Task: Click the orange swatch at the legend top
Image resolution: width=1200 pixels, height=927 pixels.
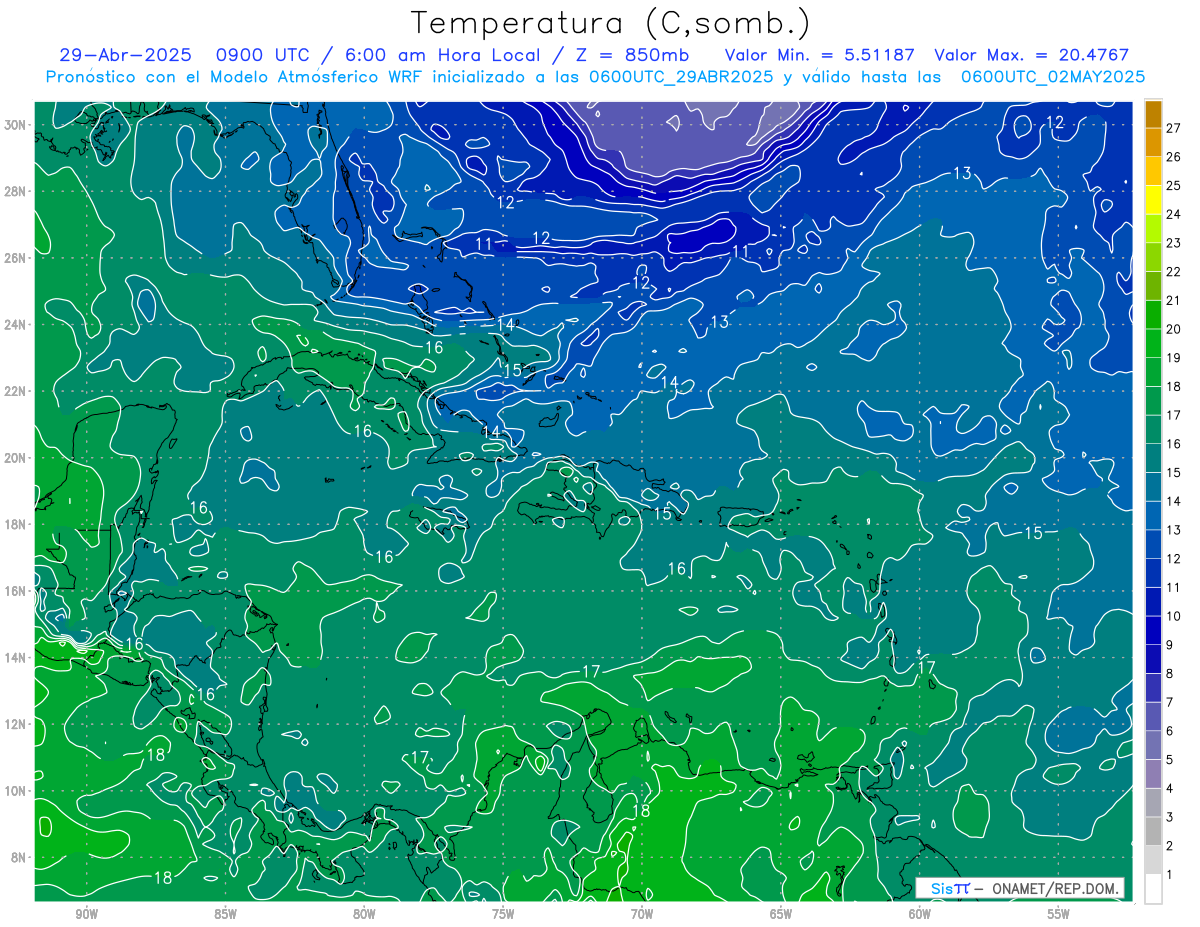Action: [x=1153, y=113]
